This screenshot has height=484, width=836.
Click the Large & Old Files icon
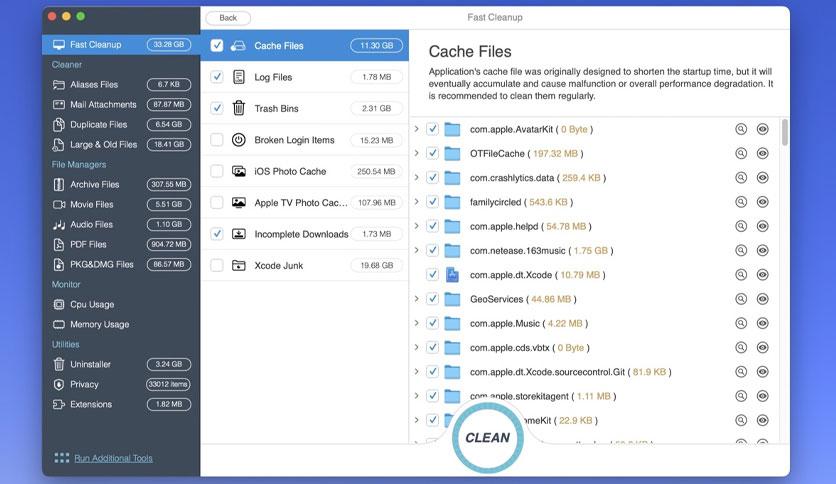point(59,144)
